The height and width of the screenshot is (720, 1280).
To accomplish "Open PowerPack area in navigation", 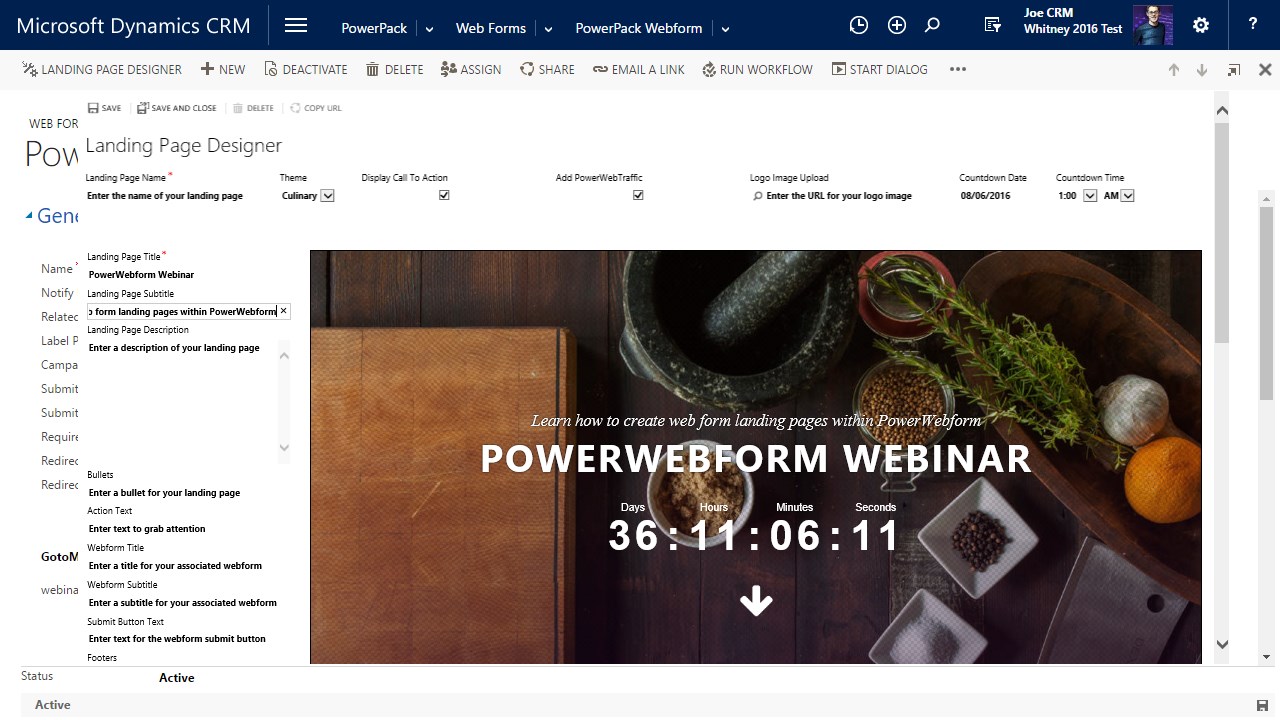I will (x=374, y=28).
